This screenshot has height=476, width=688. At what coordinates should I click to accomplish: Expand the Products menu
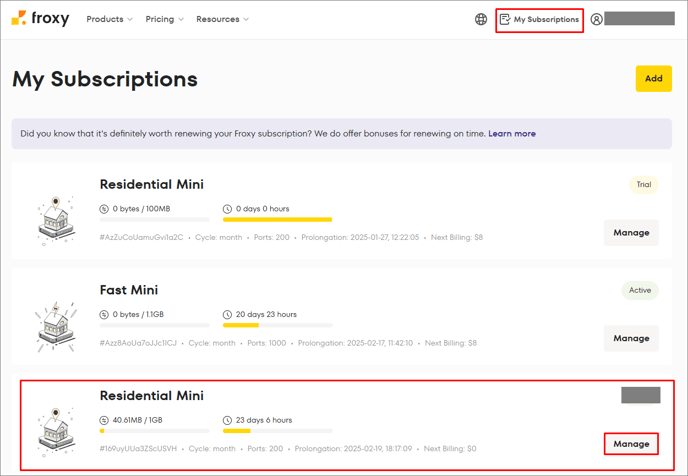pyautogui.click(x=109, y=19)
